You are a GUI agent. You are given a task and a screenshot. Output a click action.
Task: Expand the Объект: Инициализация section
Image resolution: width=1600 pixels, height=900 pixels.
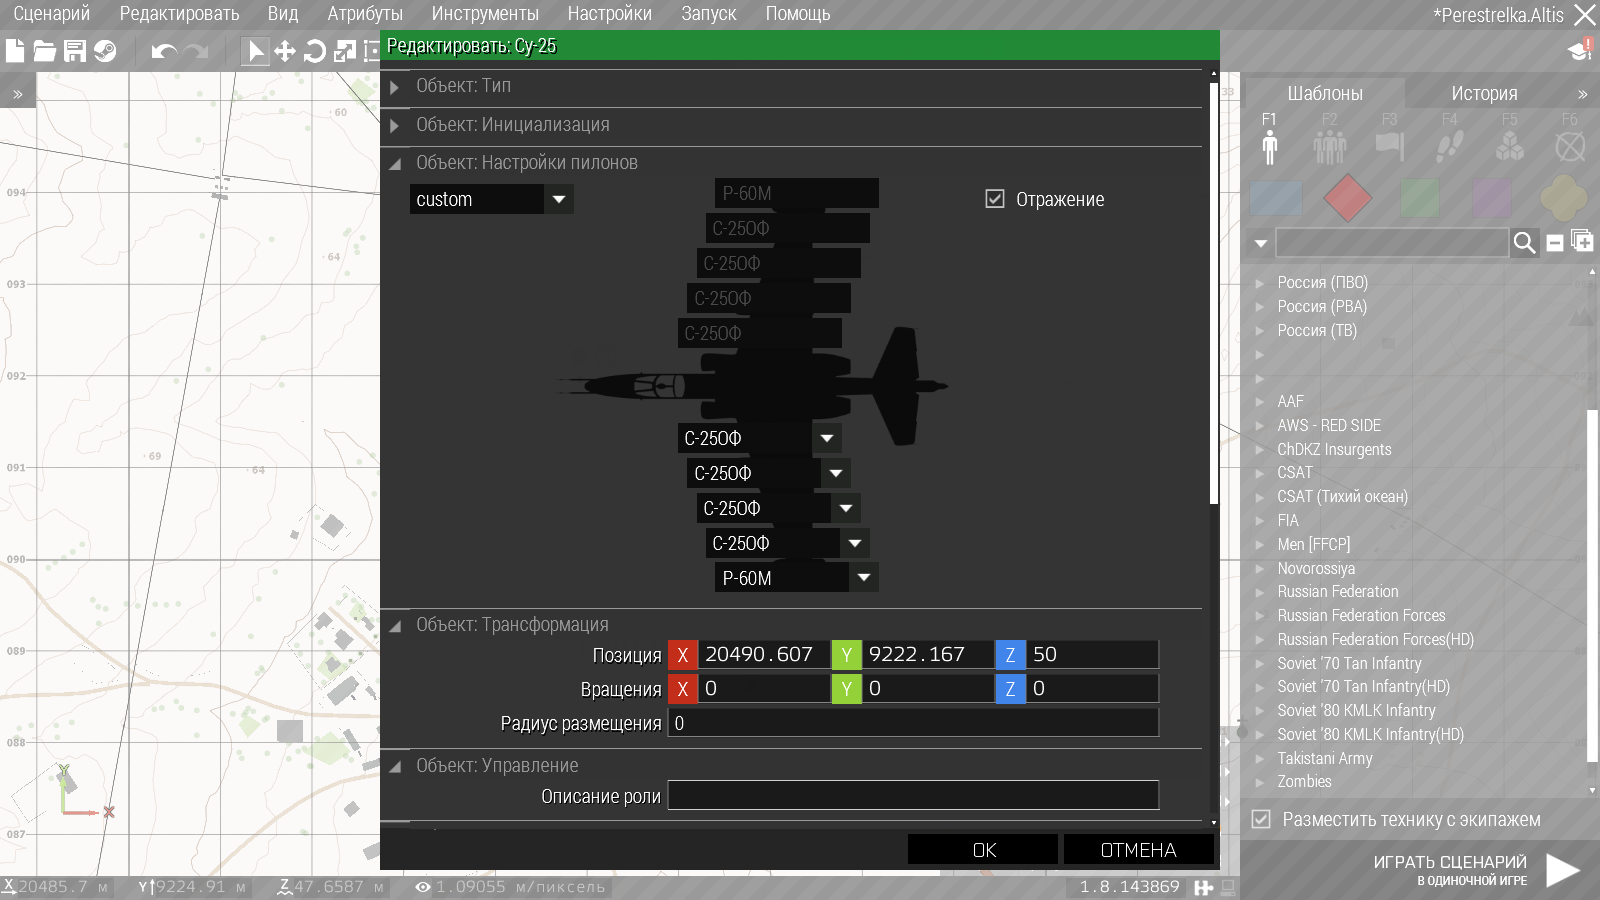395,125
